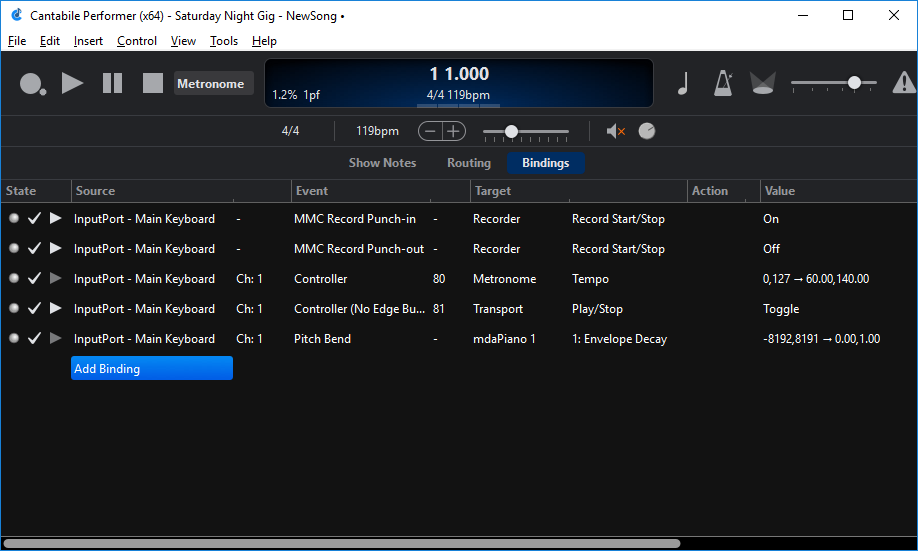The height and width of the screenshot is (551, 918).
Task: Click state LED indicator on Play/Stop row
Action: [x=14, y=307]
